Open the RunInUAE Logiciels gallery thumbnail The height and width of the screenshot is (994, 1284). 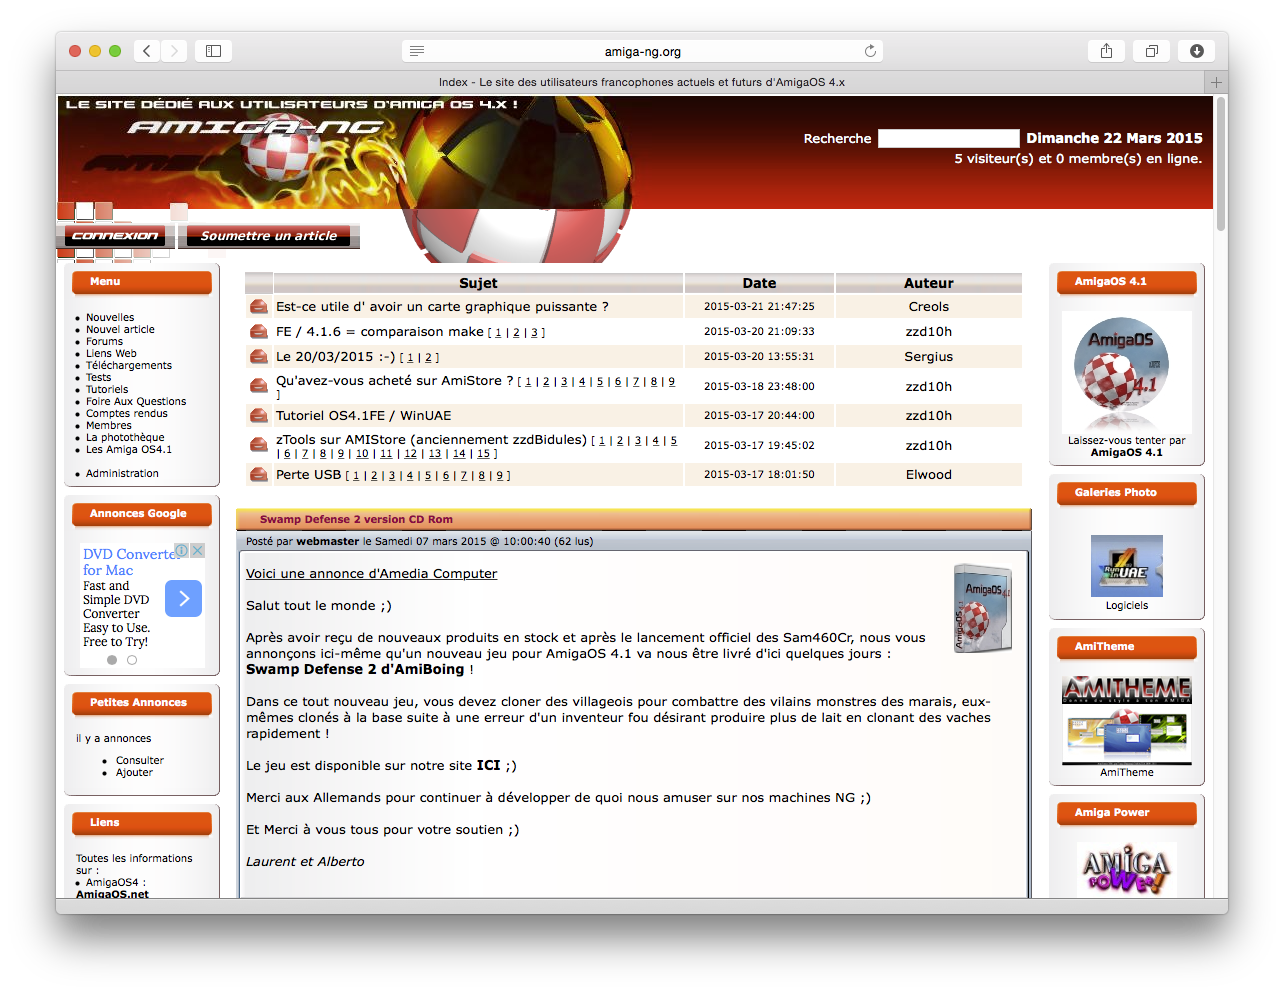1126,566
